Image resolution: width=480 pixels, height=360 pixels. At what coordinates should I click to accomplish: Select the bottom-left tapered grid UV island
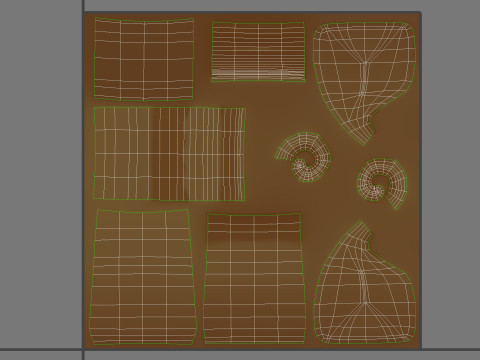143,277
